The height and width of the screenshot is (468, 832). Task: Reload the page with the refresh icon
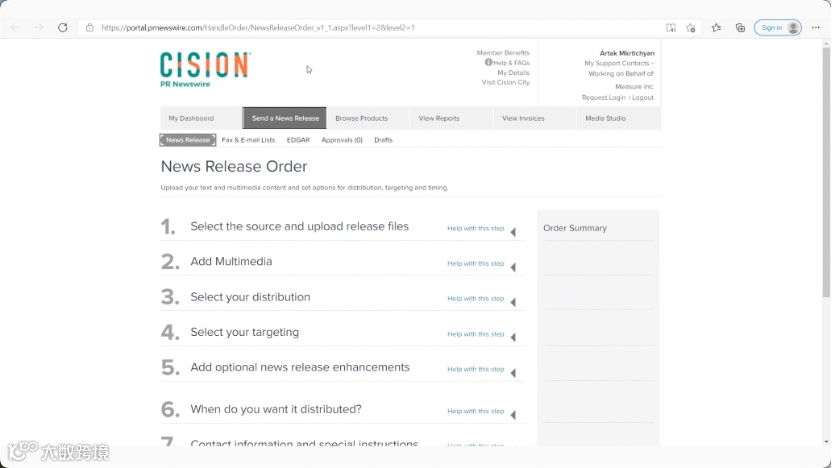(x=63, y=28)
